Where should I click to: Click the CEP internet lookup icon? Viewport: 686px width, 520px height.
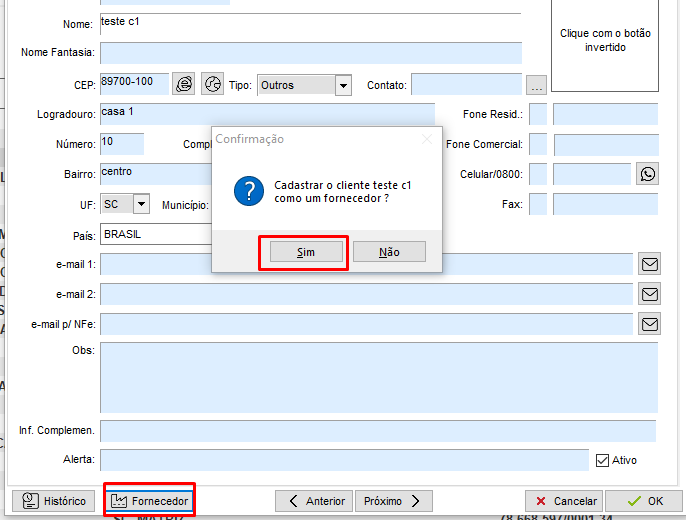click(184, 85)
